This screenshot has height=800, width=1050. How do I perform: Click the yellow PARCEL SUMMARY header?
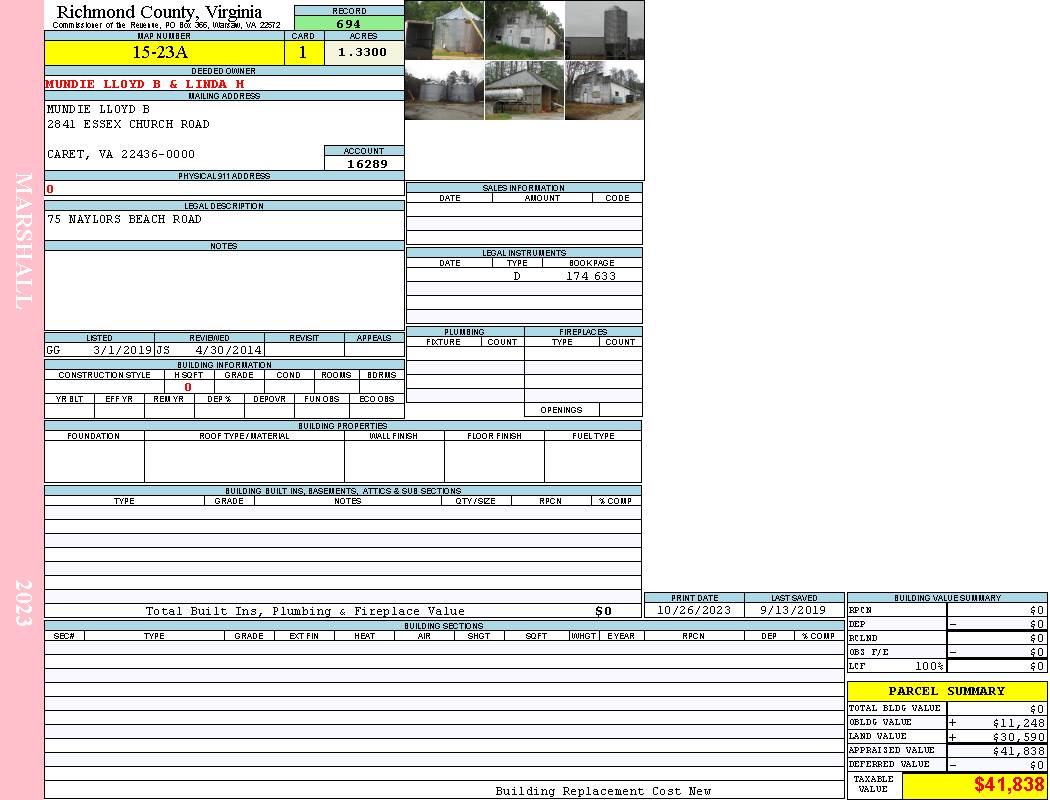click(947, 691)
